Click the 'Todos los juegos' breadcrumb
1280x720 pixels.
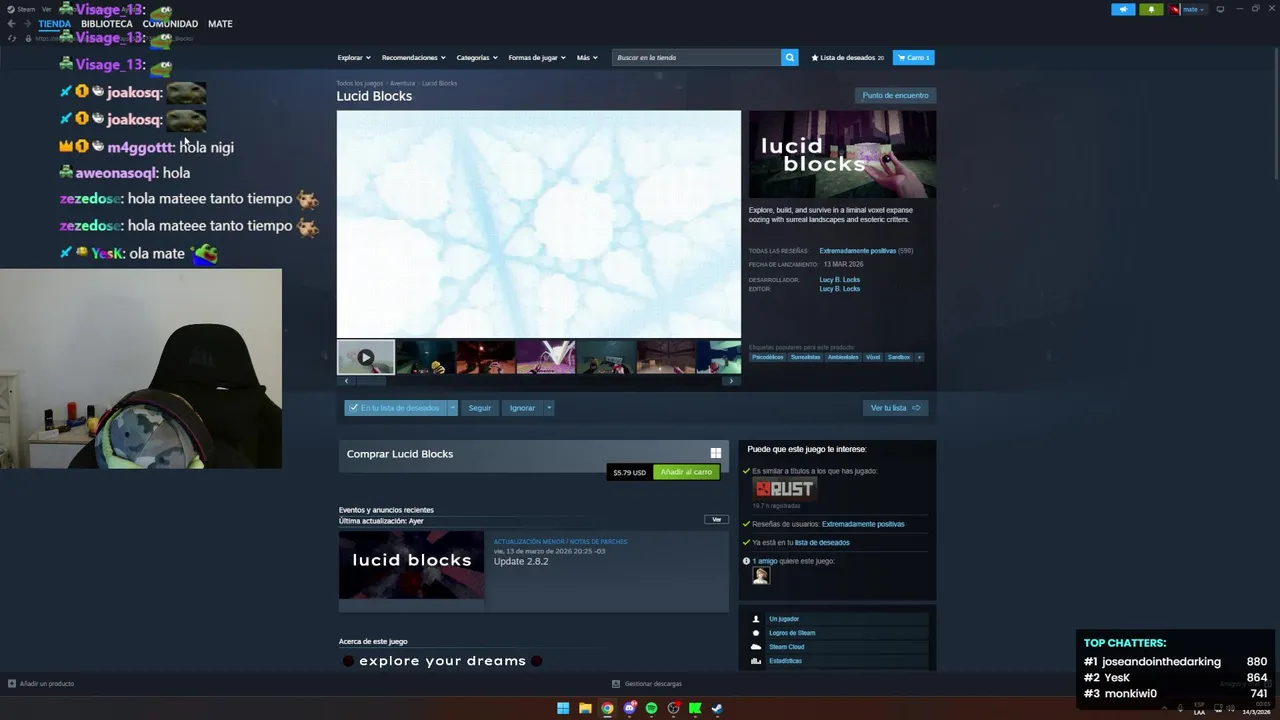coord(359,83)
